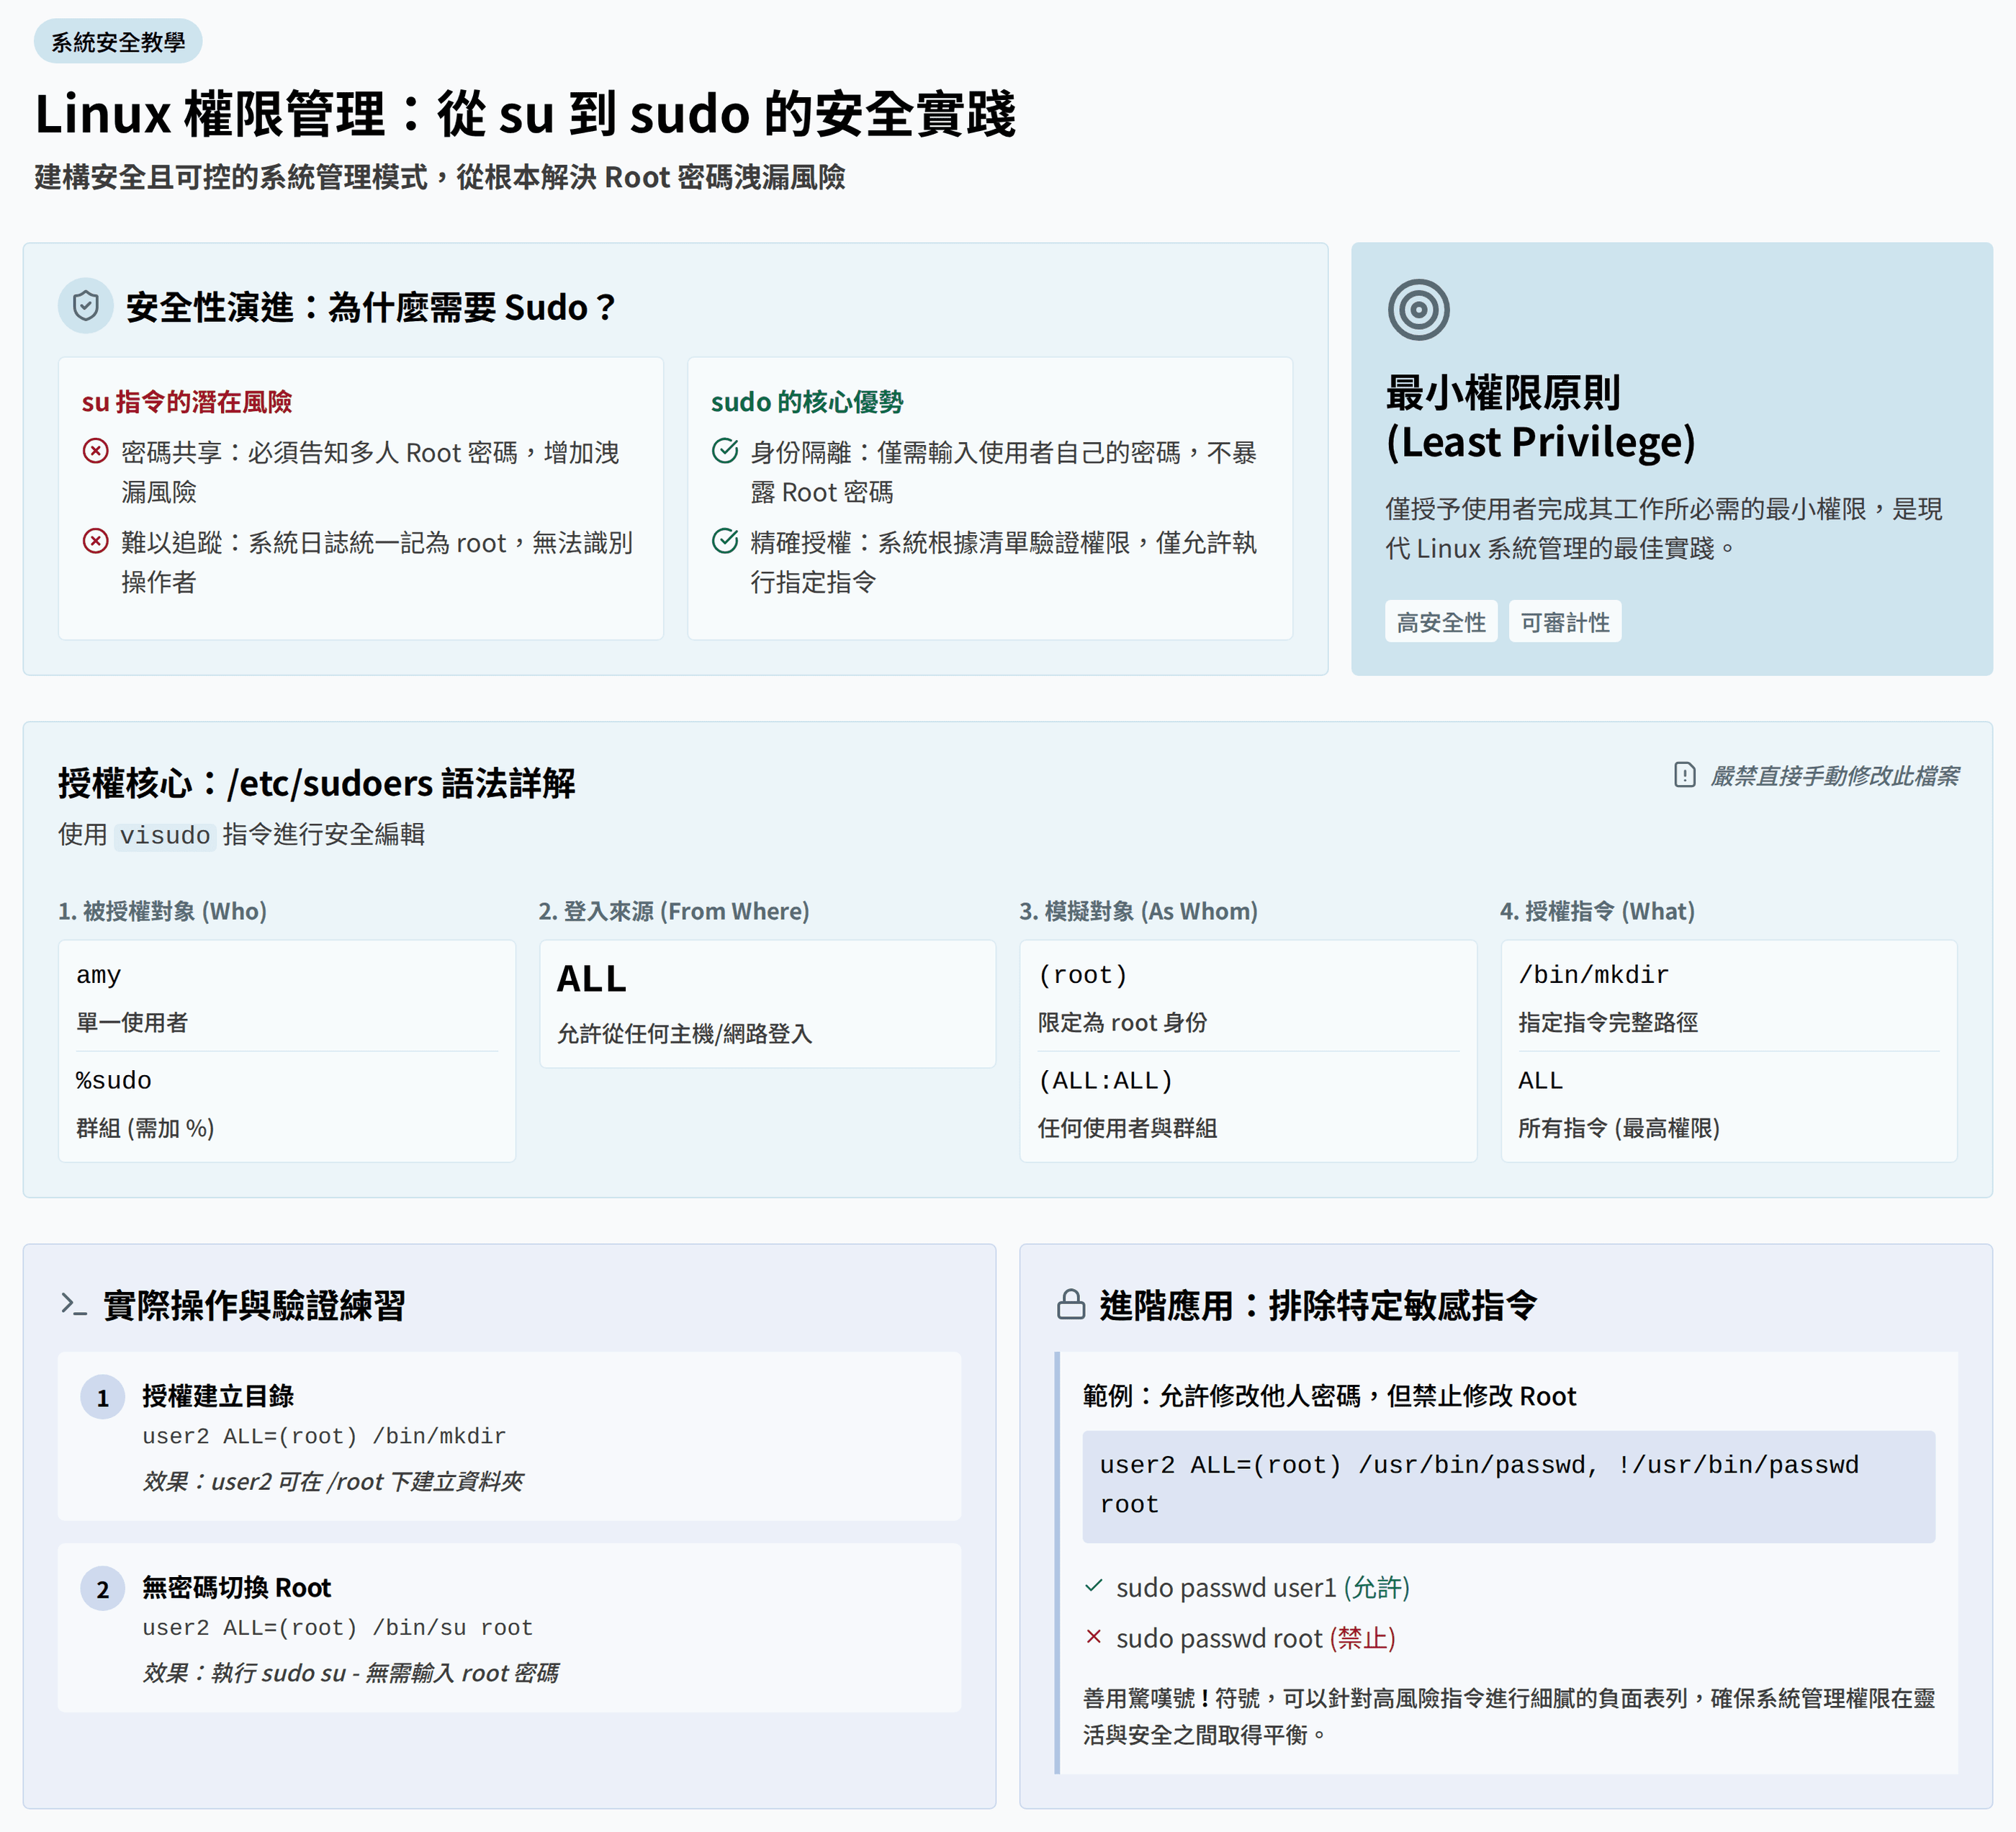Click the warning file icon near 嚴禁直接手動修改此檔案
The image size is (2016, 1832).
(1684, 775)
